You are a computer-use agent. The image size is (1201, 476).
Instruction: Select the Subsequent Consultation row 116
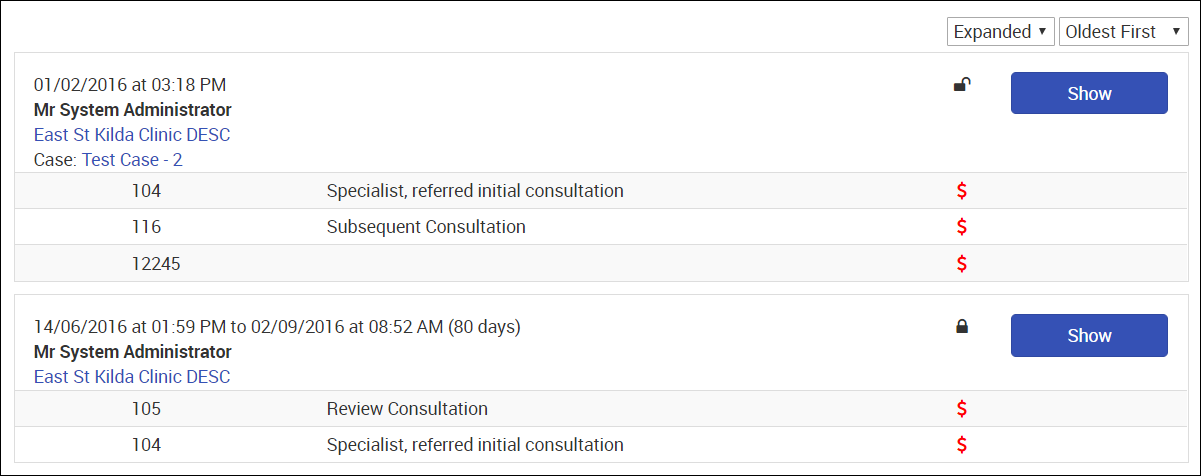click(x=426, y=227)
